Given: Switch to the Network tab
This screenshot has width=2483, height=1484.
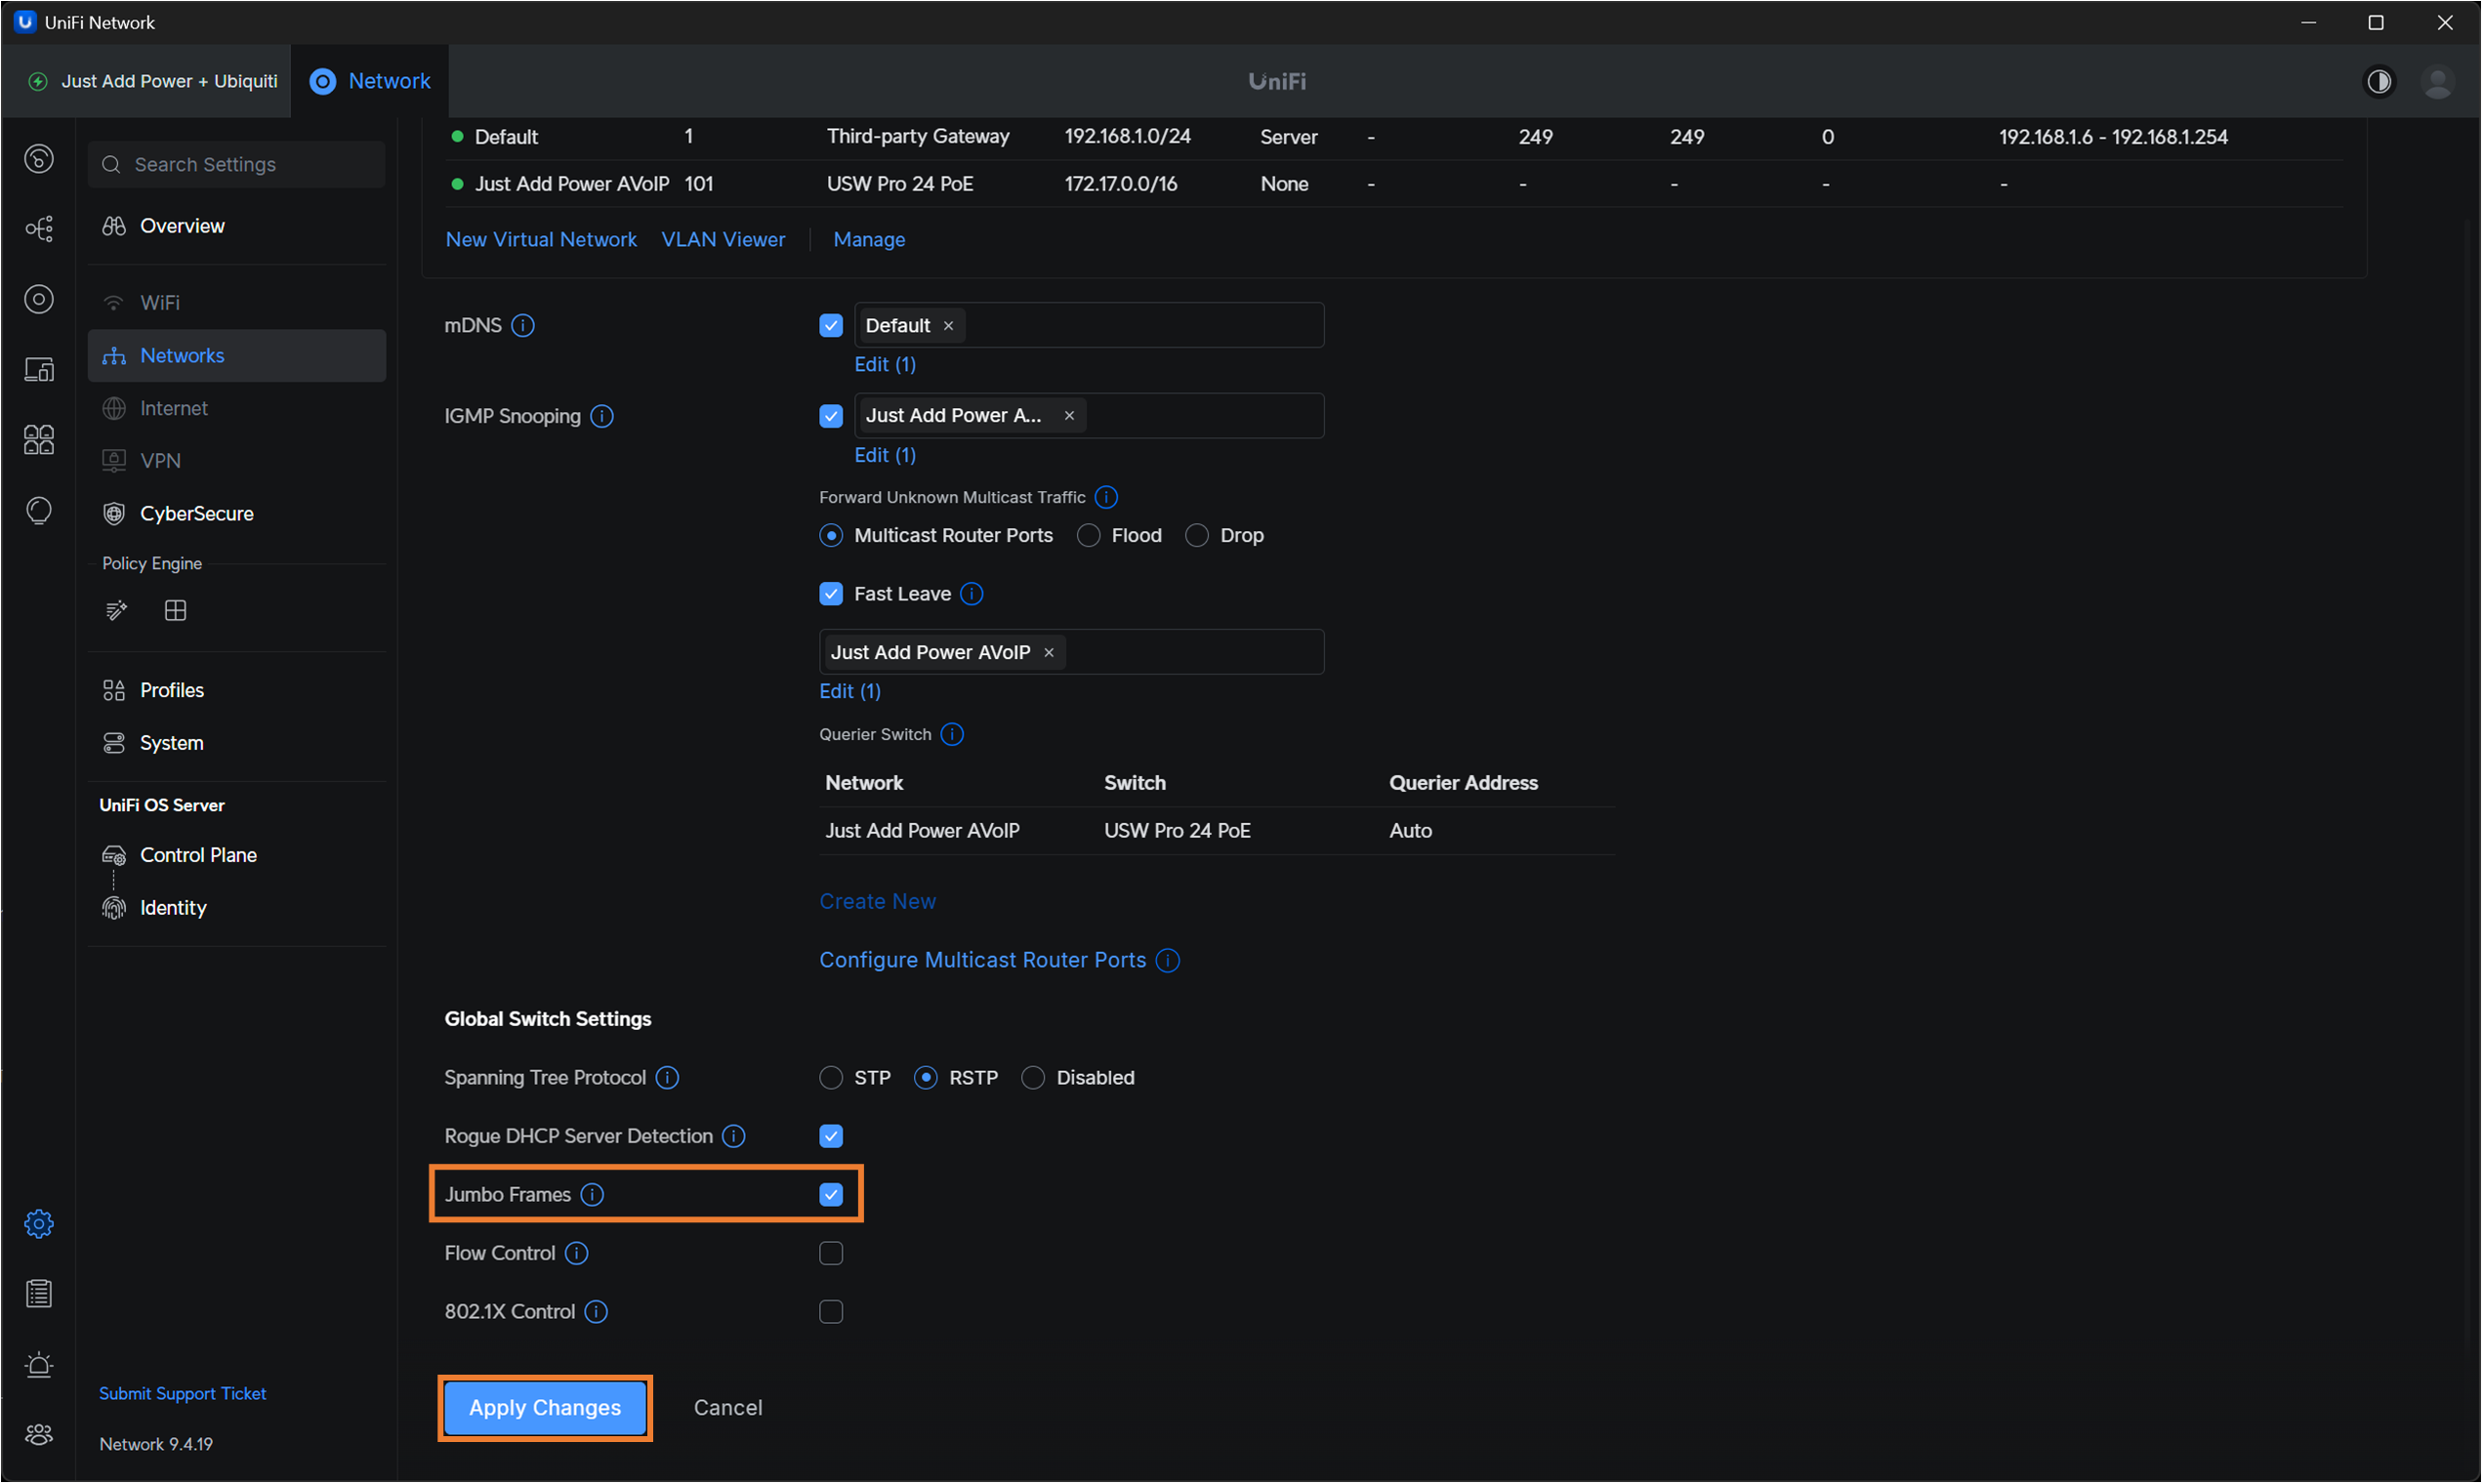Looking at the screenshot, I should (x=370, y=81).
